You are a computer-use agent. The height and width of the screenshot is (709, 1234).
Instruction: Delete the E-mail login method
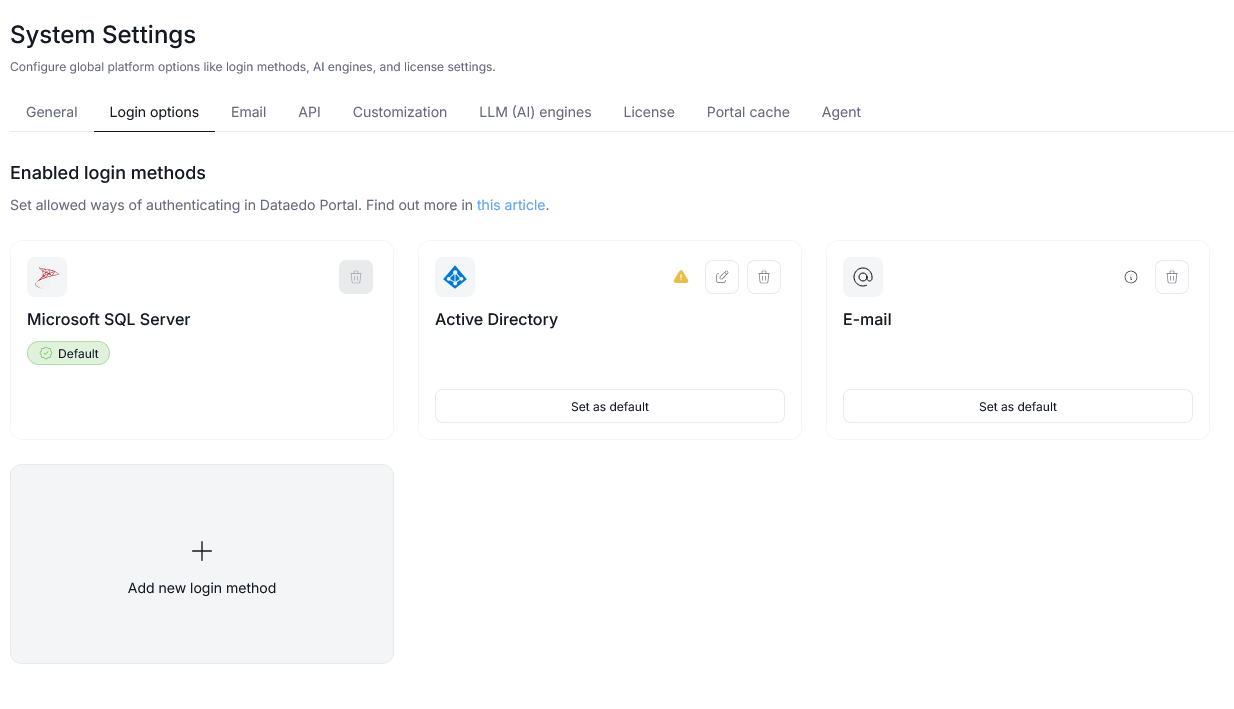[x=1172, y=277]
